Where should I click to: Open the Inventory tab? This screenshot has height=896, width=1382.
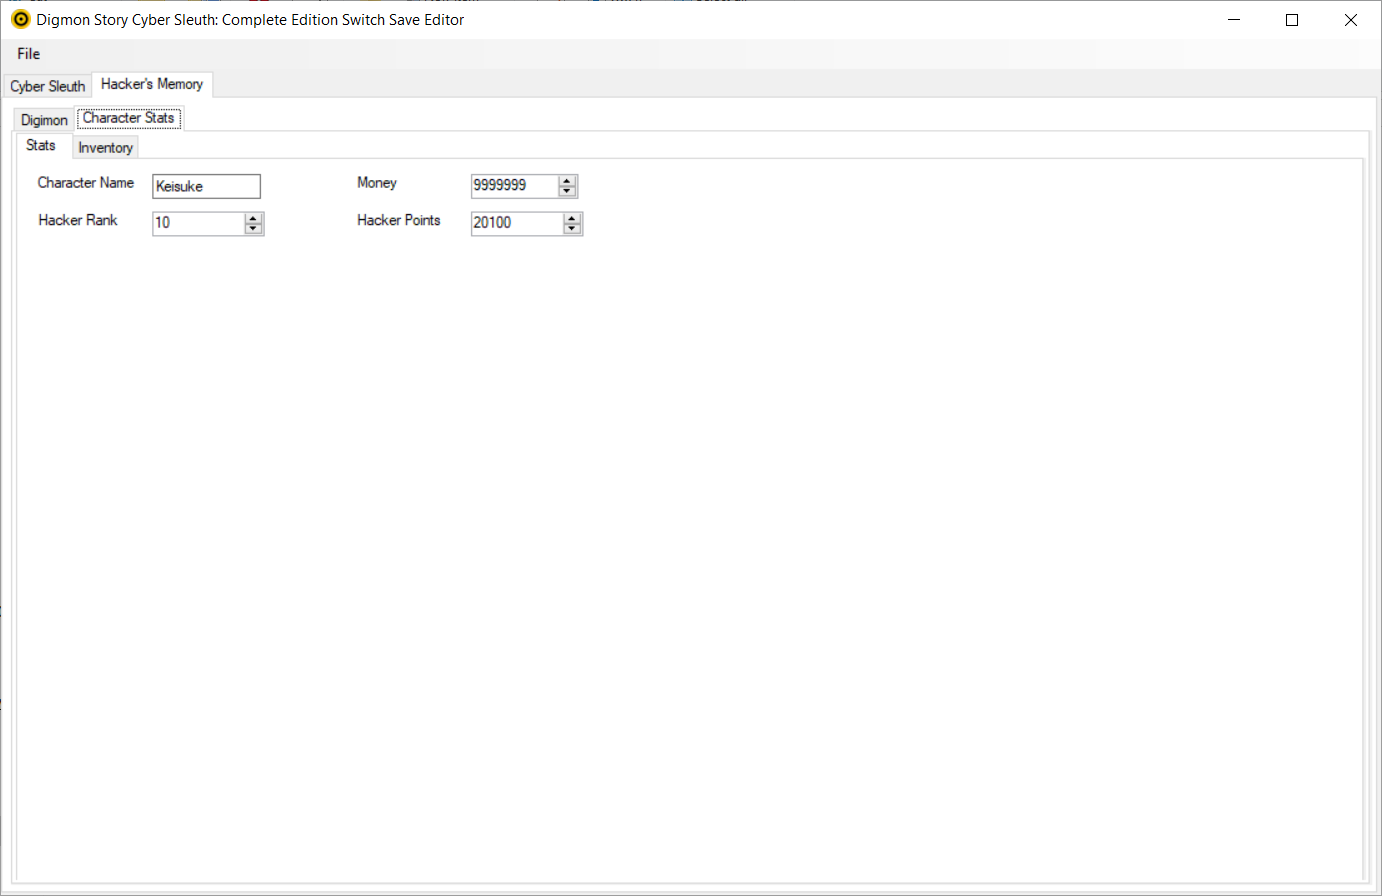point(106,148)
